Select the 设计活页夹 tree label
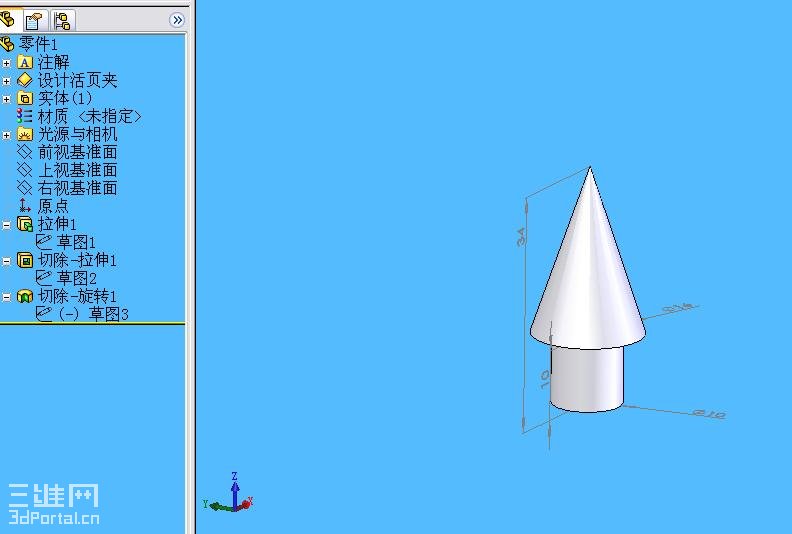 click(x=77, y=80)
